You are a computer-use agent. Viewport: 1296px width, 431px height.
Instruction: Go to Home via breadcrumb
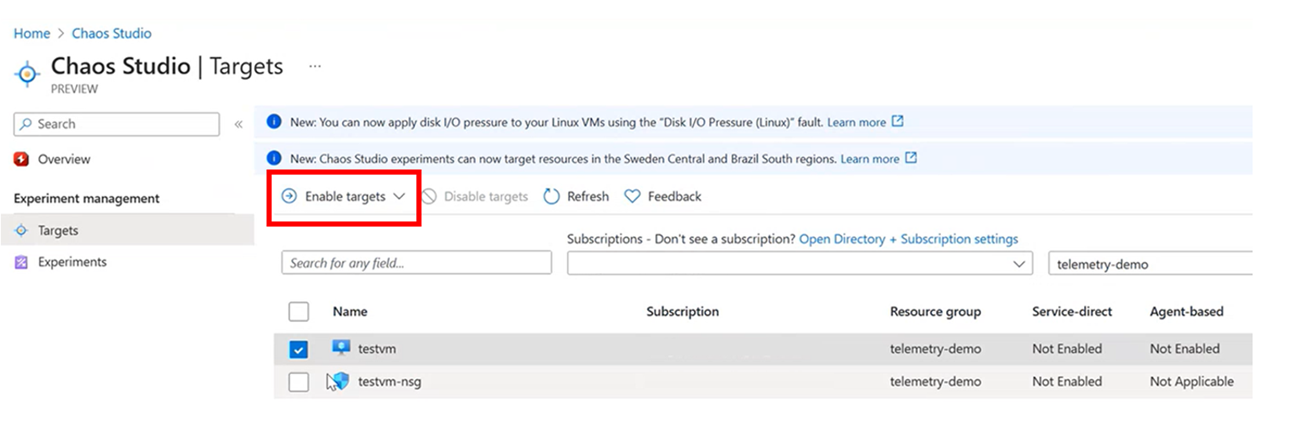pyautogui.click(x=31, y=33)
